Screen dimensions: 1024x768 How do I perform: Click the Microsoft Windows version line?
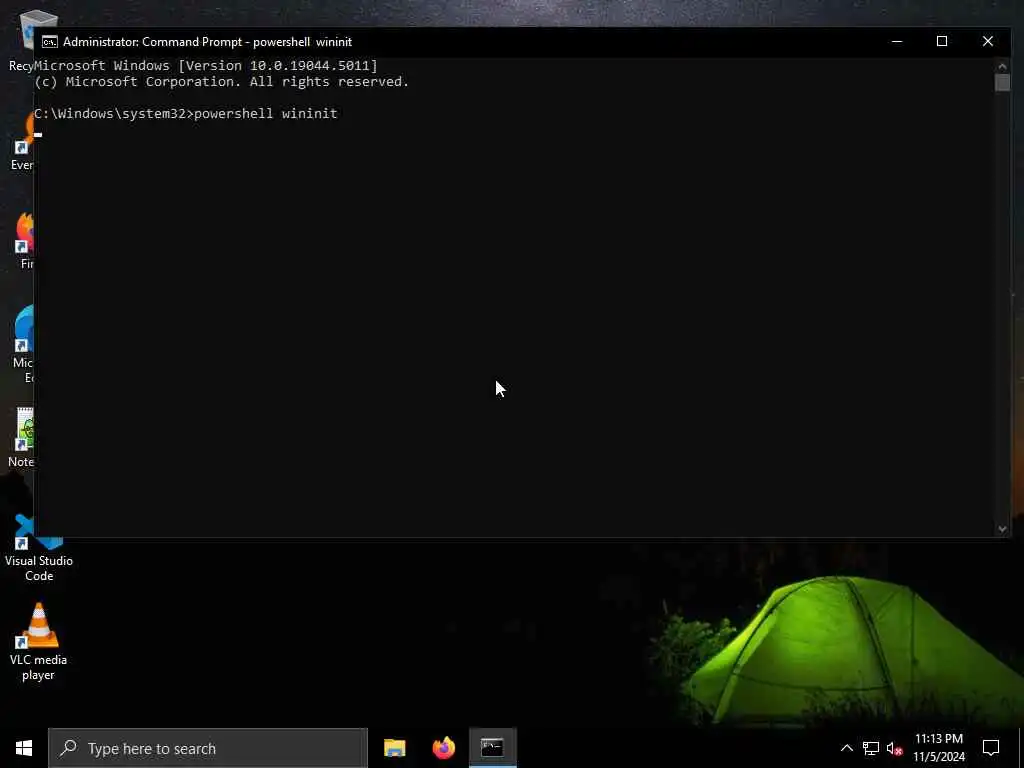point(206,65)
